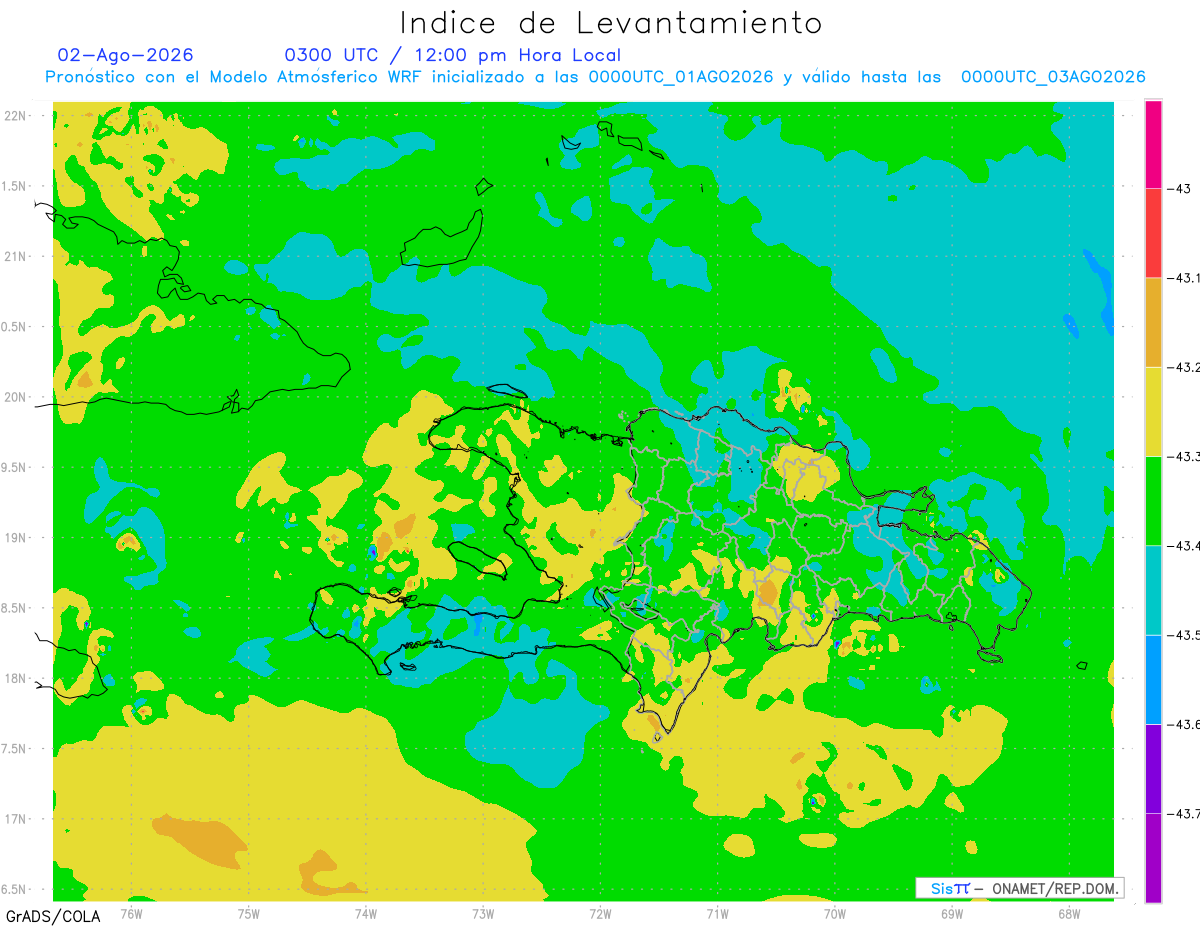Click longitude label '69W'
The width and height of the screenshot is (1200, 927).
coord(952,913)
